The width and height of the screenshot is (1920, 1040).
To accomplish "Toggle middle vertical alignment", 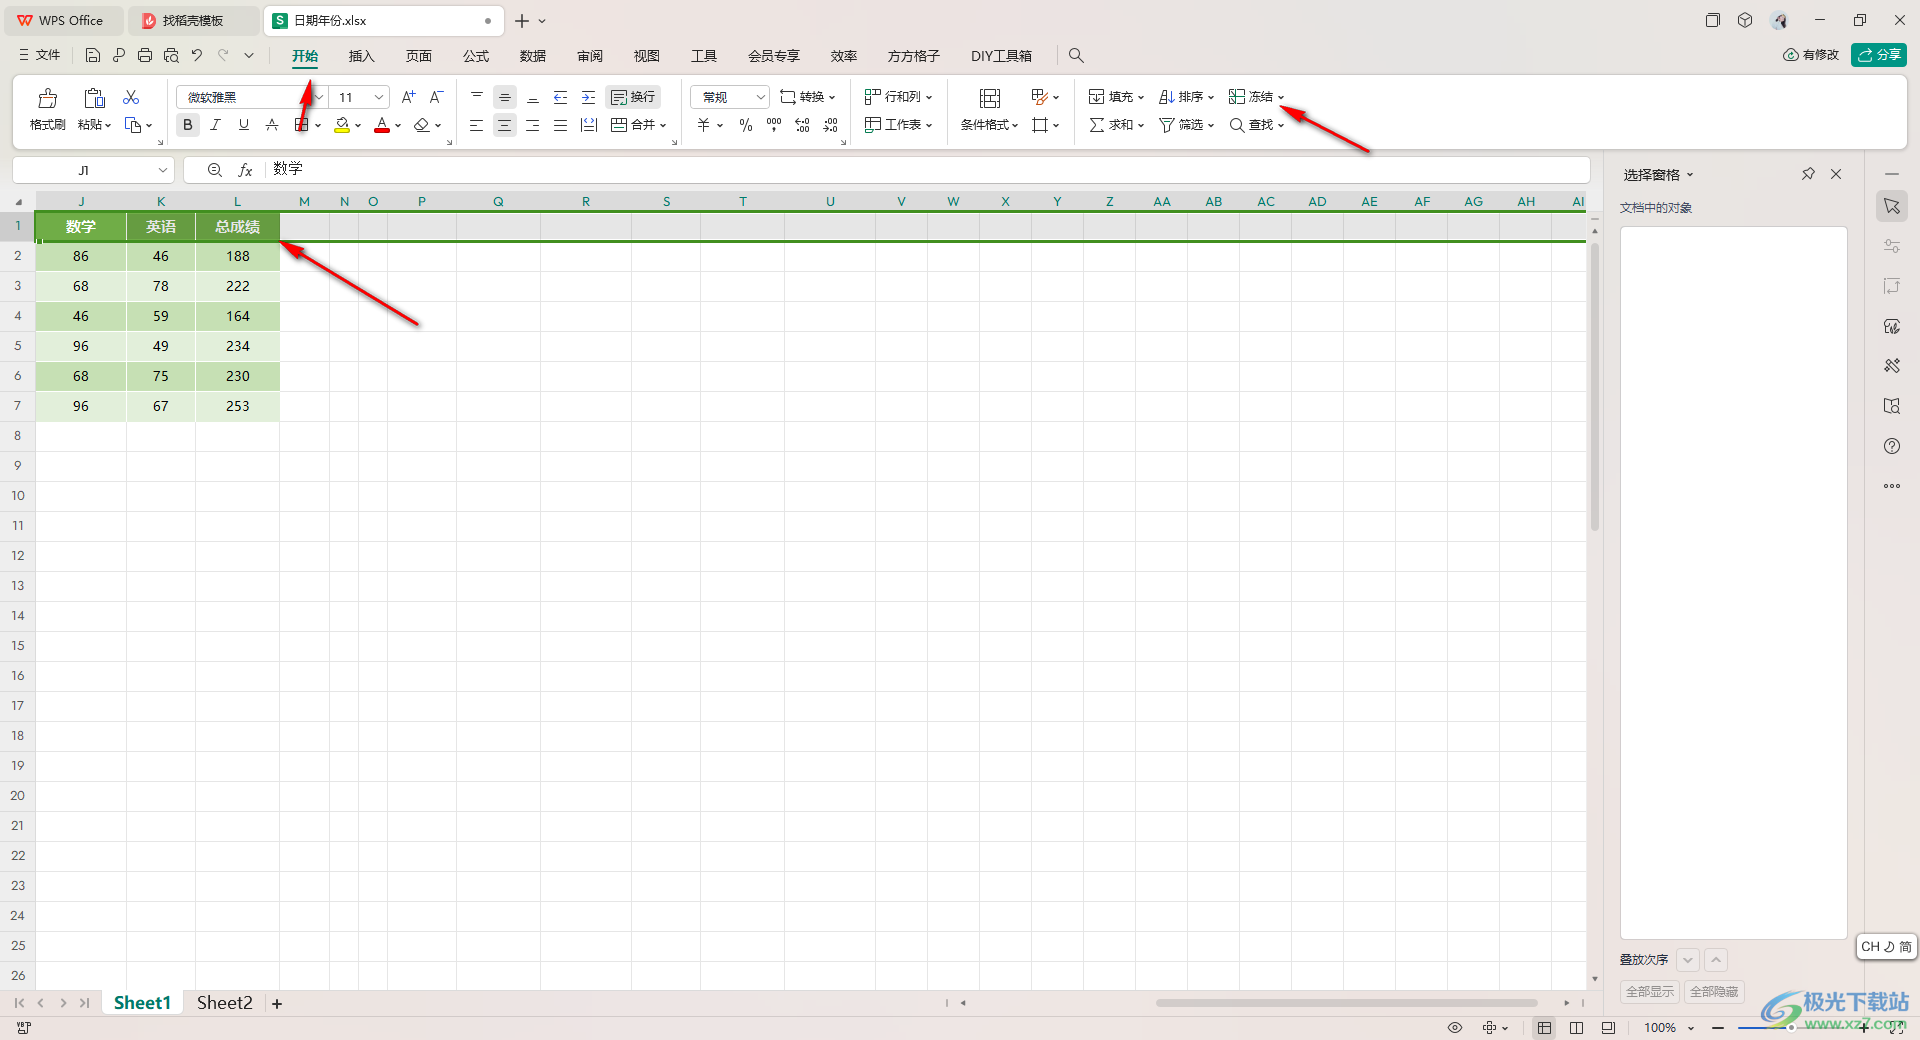I will tap(505, 97).
